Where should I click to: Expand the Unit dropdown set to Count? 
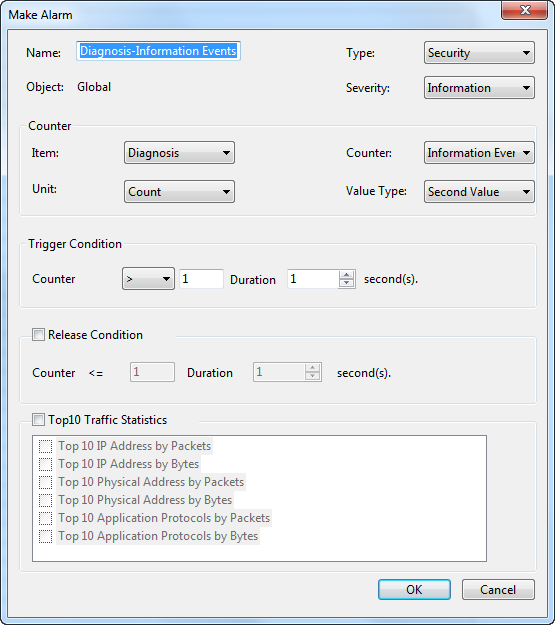[179, 192]
